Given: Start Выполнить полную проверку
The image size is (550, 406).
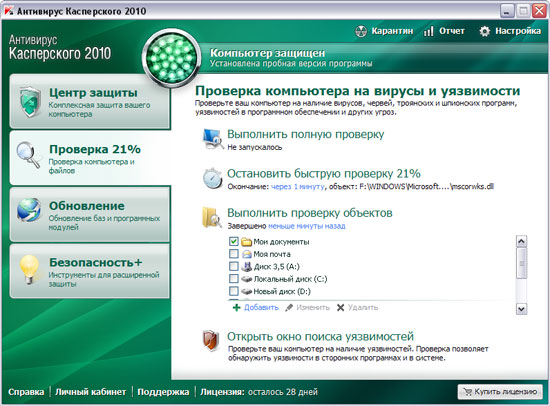Looking at the screenshot, I should click(x=306, y=134).
